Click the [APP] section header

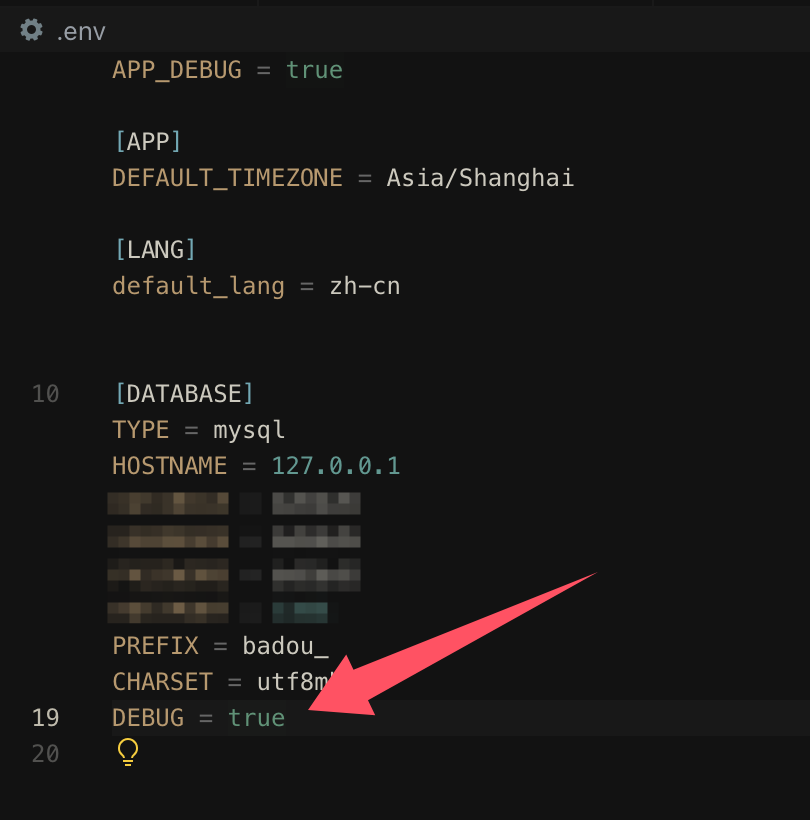(x=148, y=142)
